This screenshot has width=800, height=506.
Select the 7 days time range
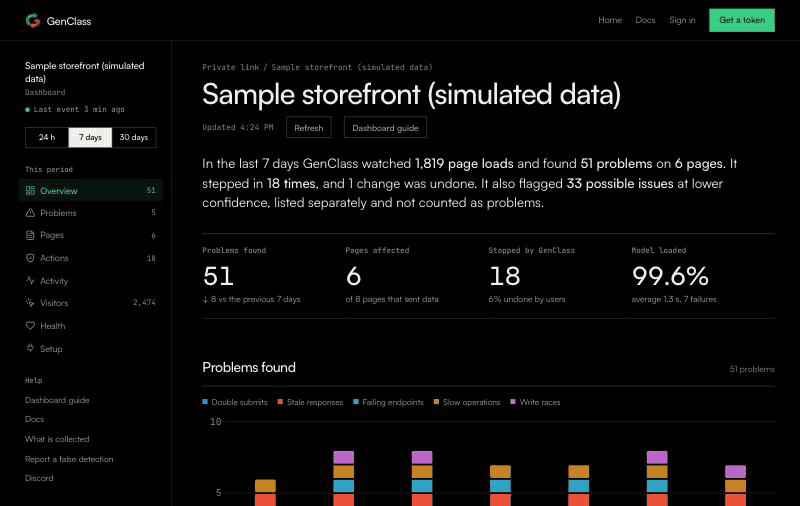coord(90,137)
